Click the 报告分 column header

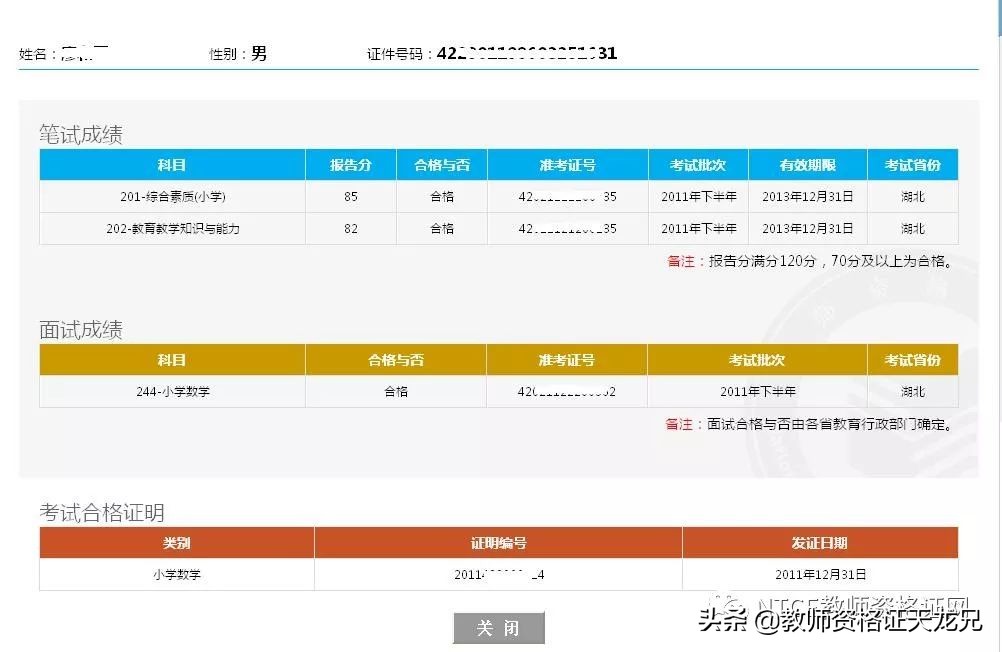[351, 165]
